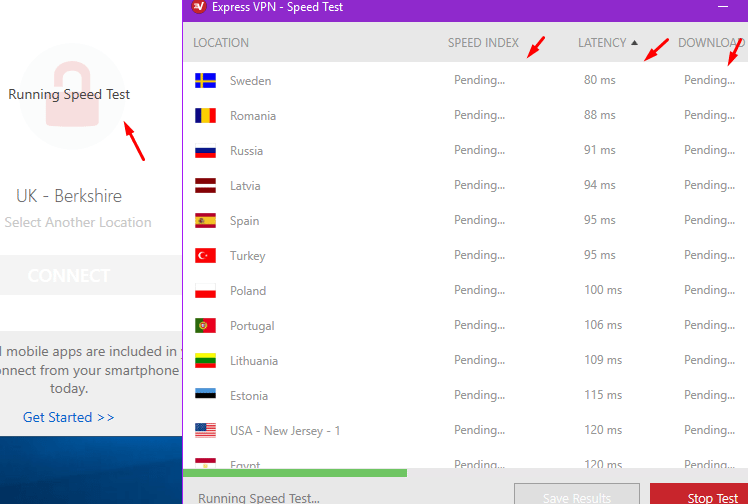
Task: Minimize the Speed Test window
Action: (x=723, y=7)
